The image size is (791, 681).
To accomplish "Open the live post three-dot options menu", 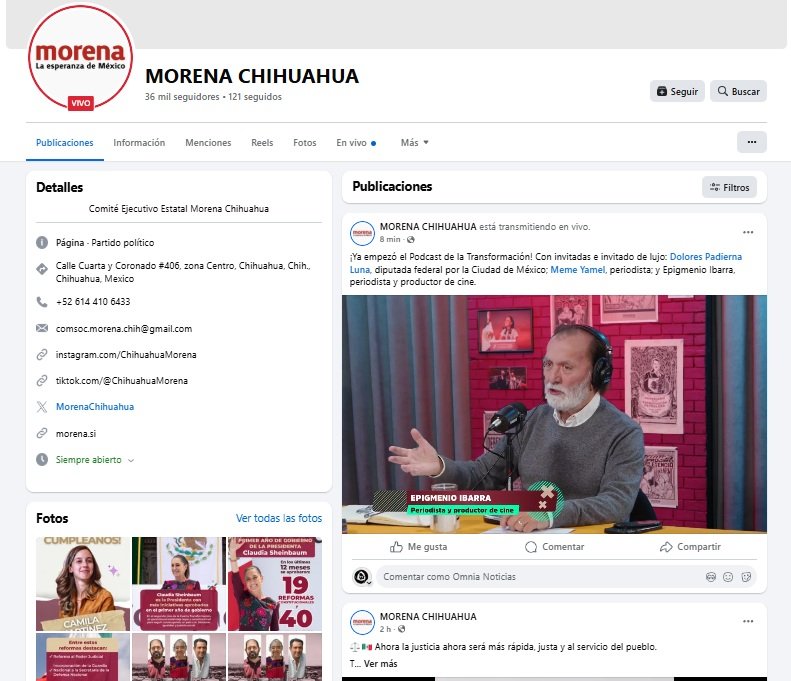I will (x=747, y=232).
